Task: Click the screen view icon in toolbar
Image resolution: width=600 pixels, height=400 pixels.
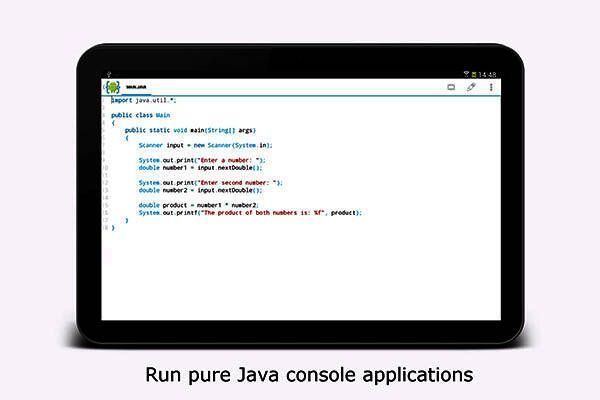Action: [451, 87]
